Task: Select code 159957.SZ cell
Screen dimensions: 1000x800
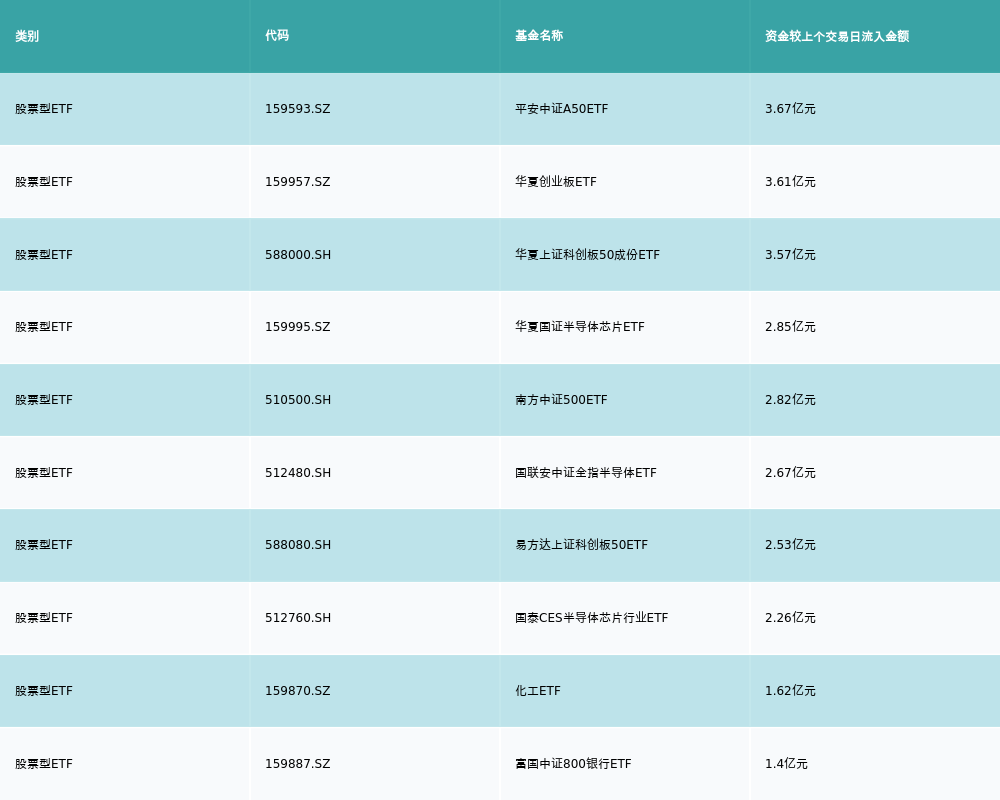Action: 298,182
